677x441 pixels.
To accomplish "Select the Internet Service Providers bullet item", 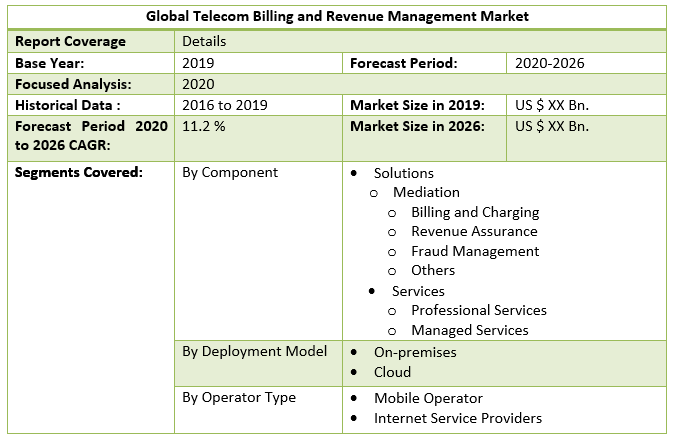I will click(x=458, y=418).
